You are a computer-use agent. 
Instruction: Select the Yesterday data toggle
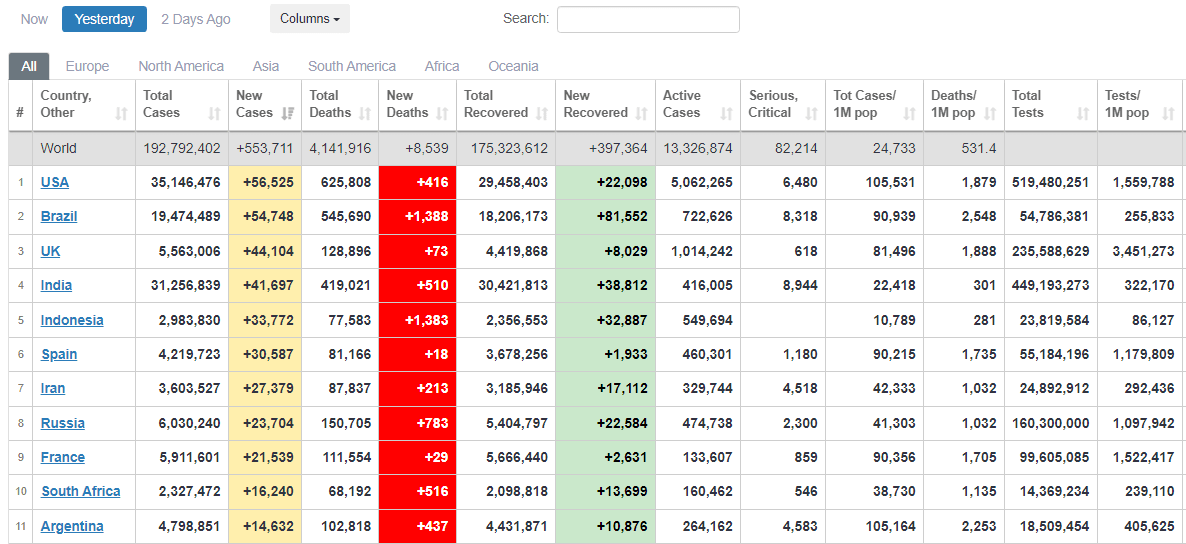(x=104, y=19)
